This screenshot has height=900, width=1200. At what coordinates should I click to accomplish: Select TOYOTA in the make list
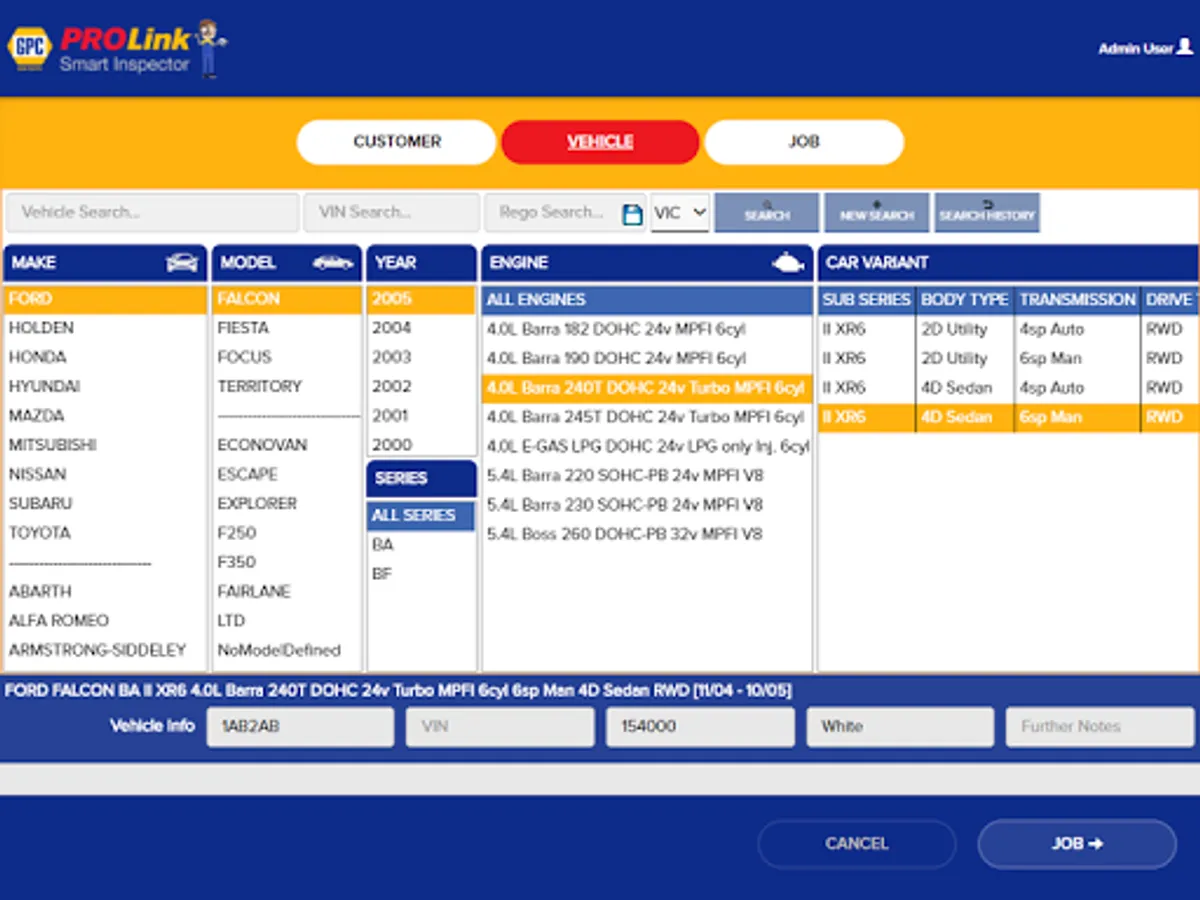[x=105, y=533]
